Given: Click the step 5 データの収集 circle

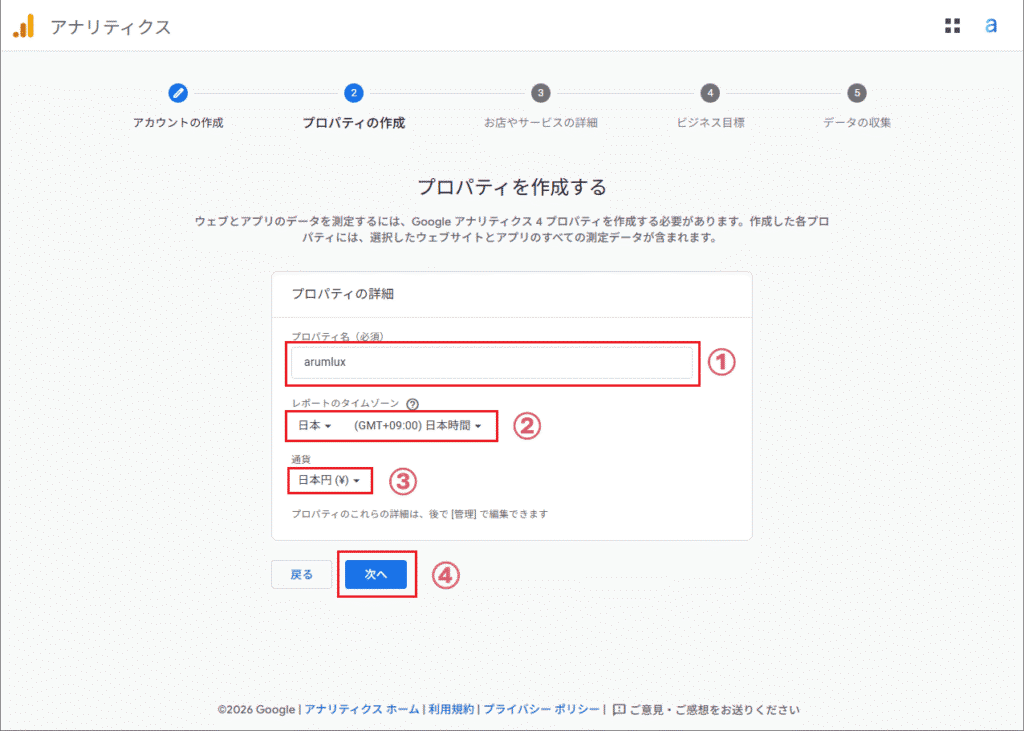Looking at the screenshot, I should [855, 93].
